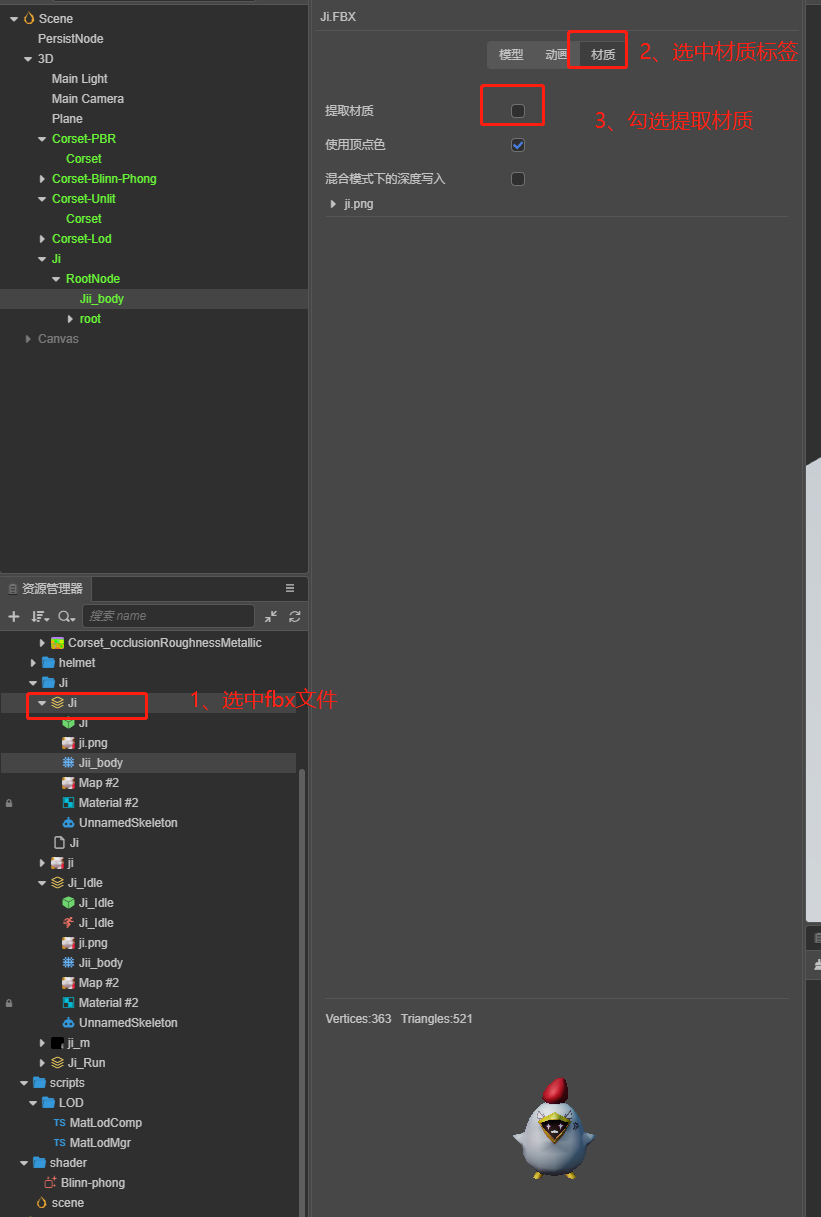Expand the helmet folder

tap(33, 662)
